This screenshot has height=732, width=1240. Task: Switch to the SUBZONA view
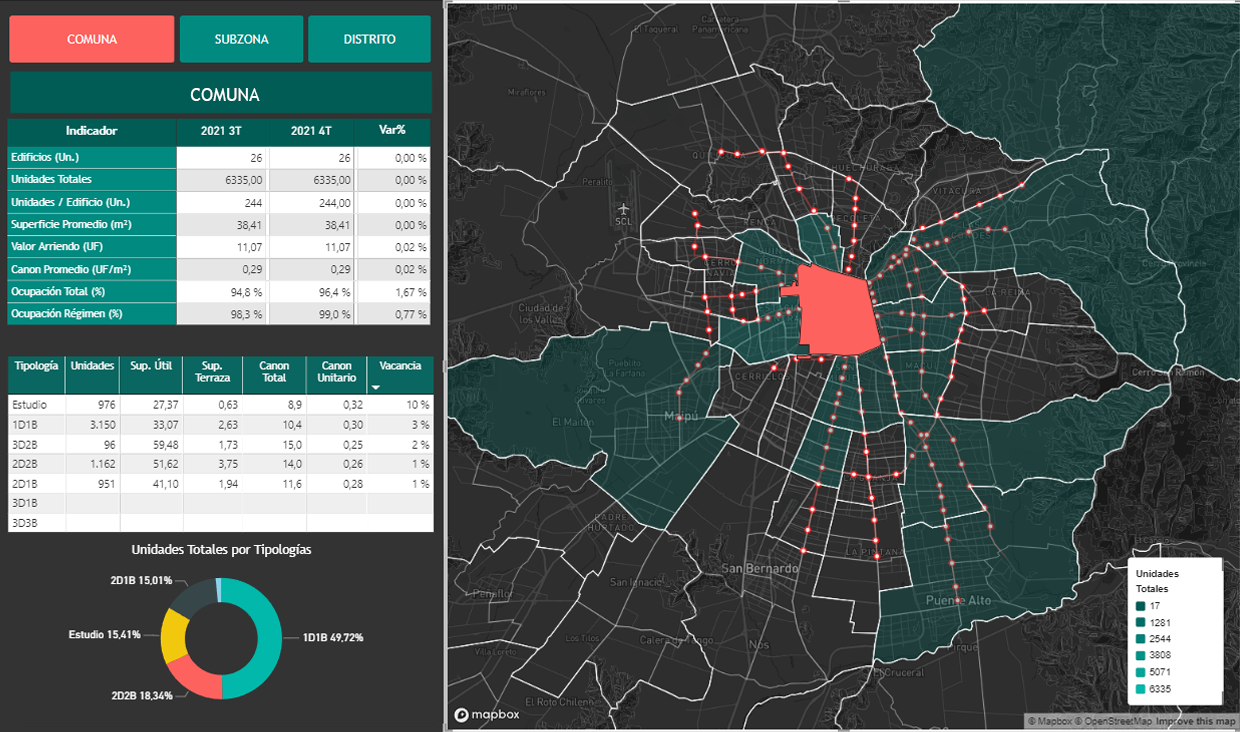[x=241, y=39]
